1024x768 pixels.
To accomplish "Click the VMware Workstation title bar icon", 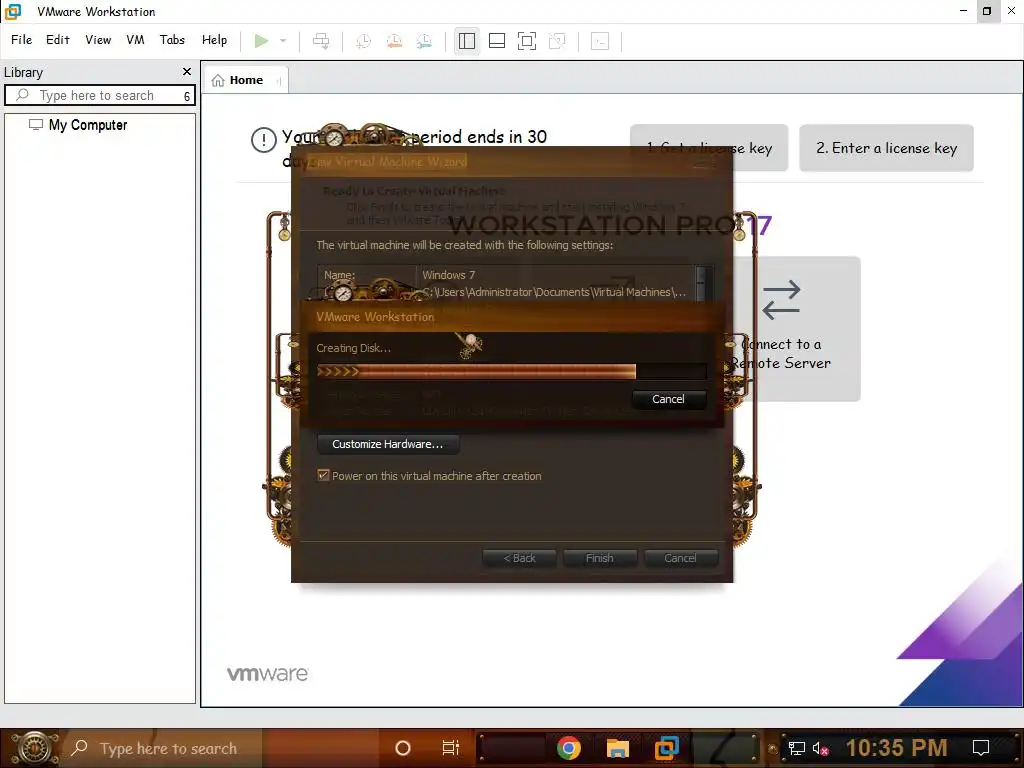I will [x=13, y=11].
